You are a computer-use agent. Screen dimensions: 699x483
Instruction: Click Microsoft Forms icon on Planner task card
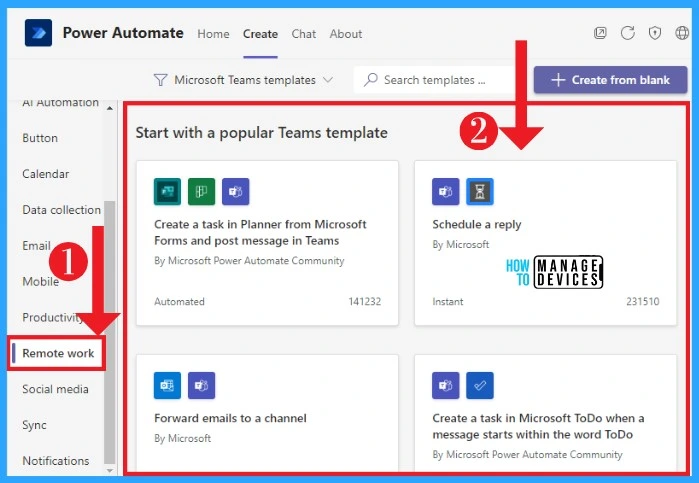(168, 192)
